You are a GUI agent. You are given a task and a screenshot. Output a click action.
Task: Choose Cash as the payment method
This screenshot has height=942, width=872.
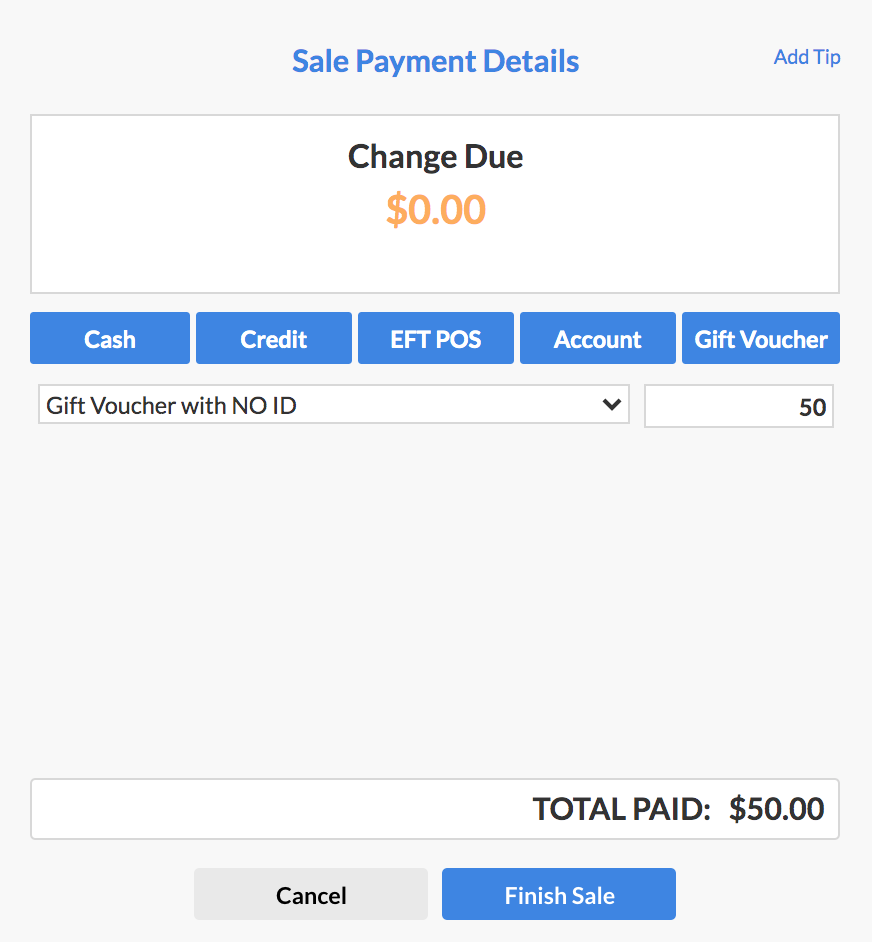(x=110, y=338)
